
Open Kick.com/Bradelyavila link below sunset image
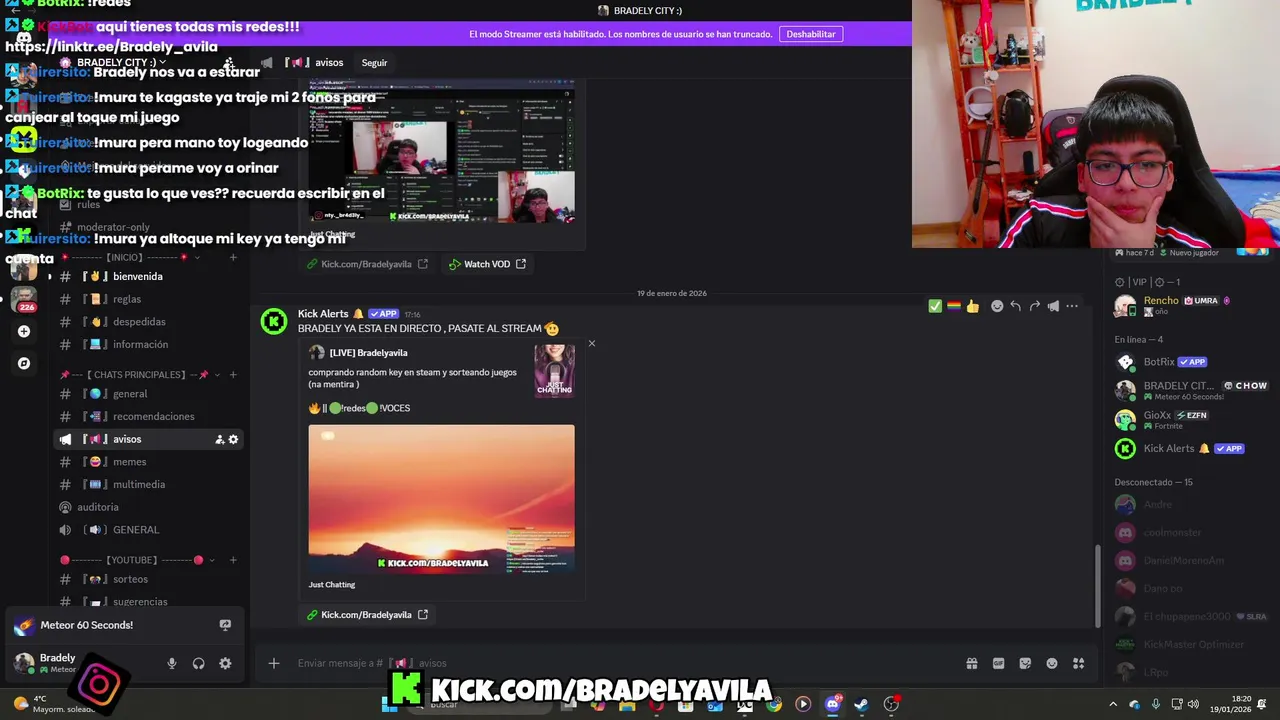(367, 615)
